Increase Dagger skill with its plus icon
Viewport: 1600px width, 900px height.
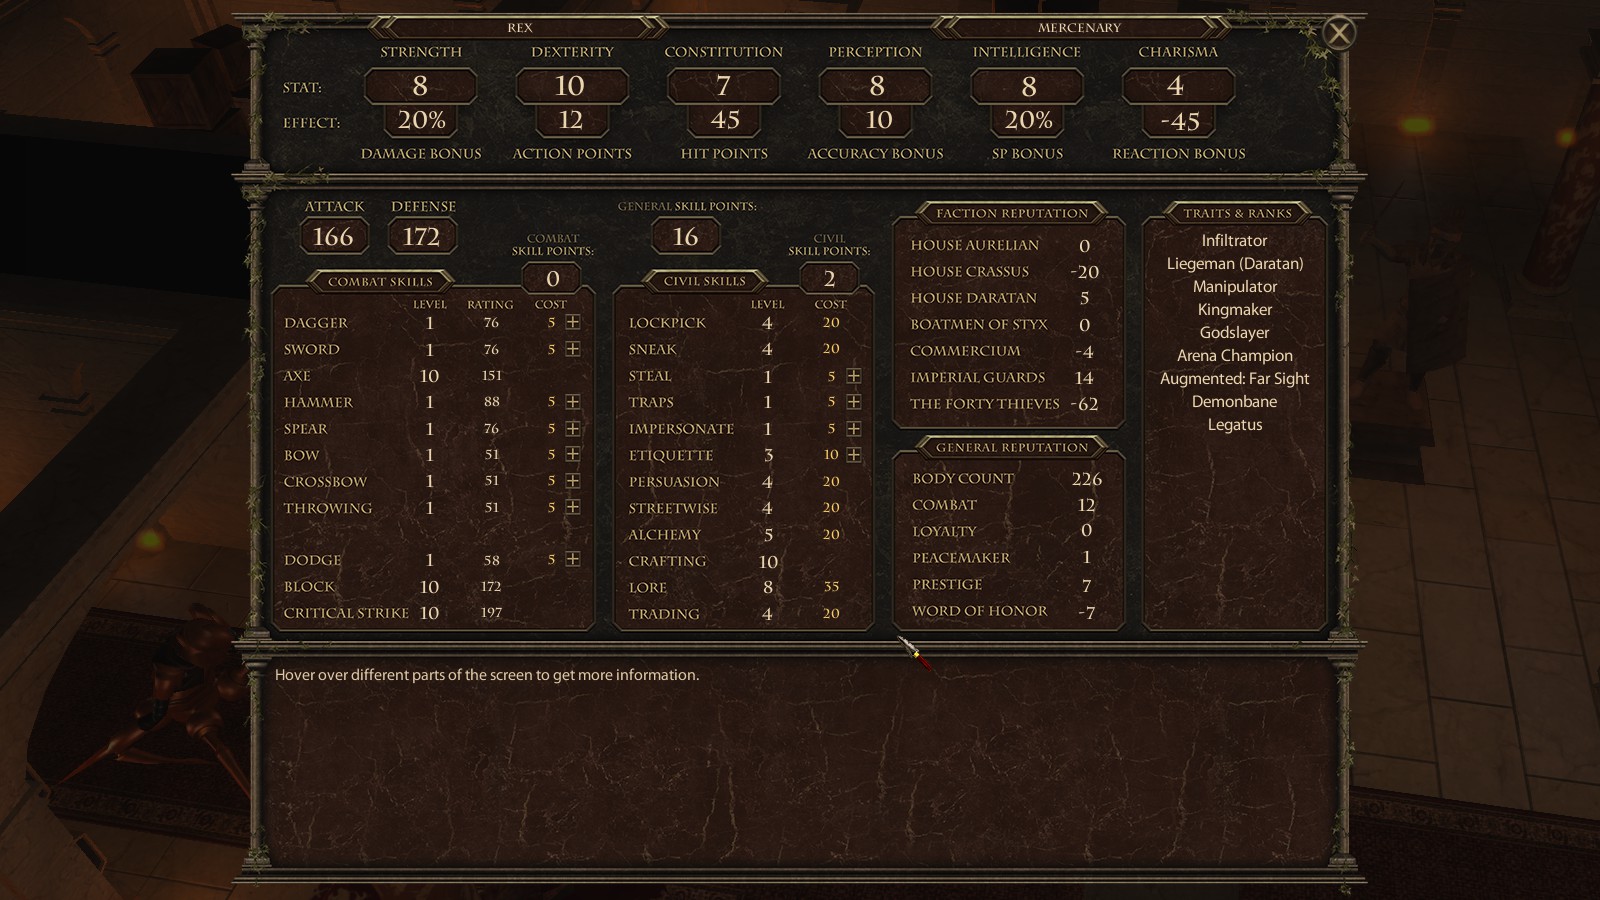coord(572,322)
